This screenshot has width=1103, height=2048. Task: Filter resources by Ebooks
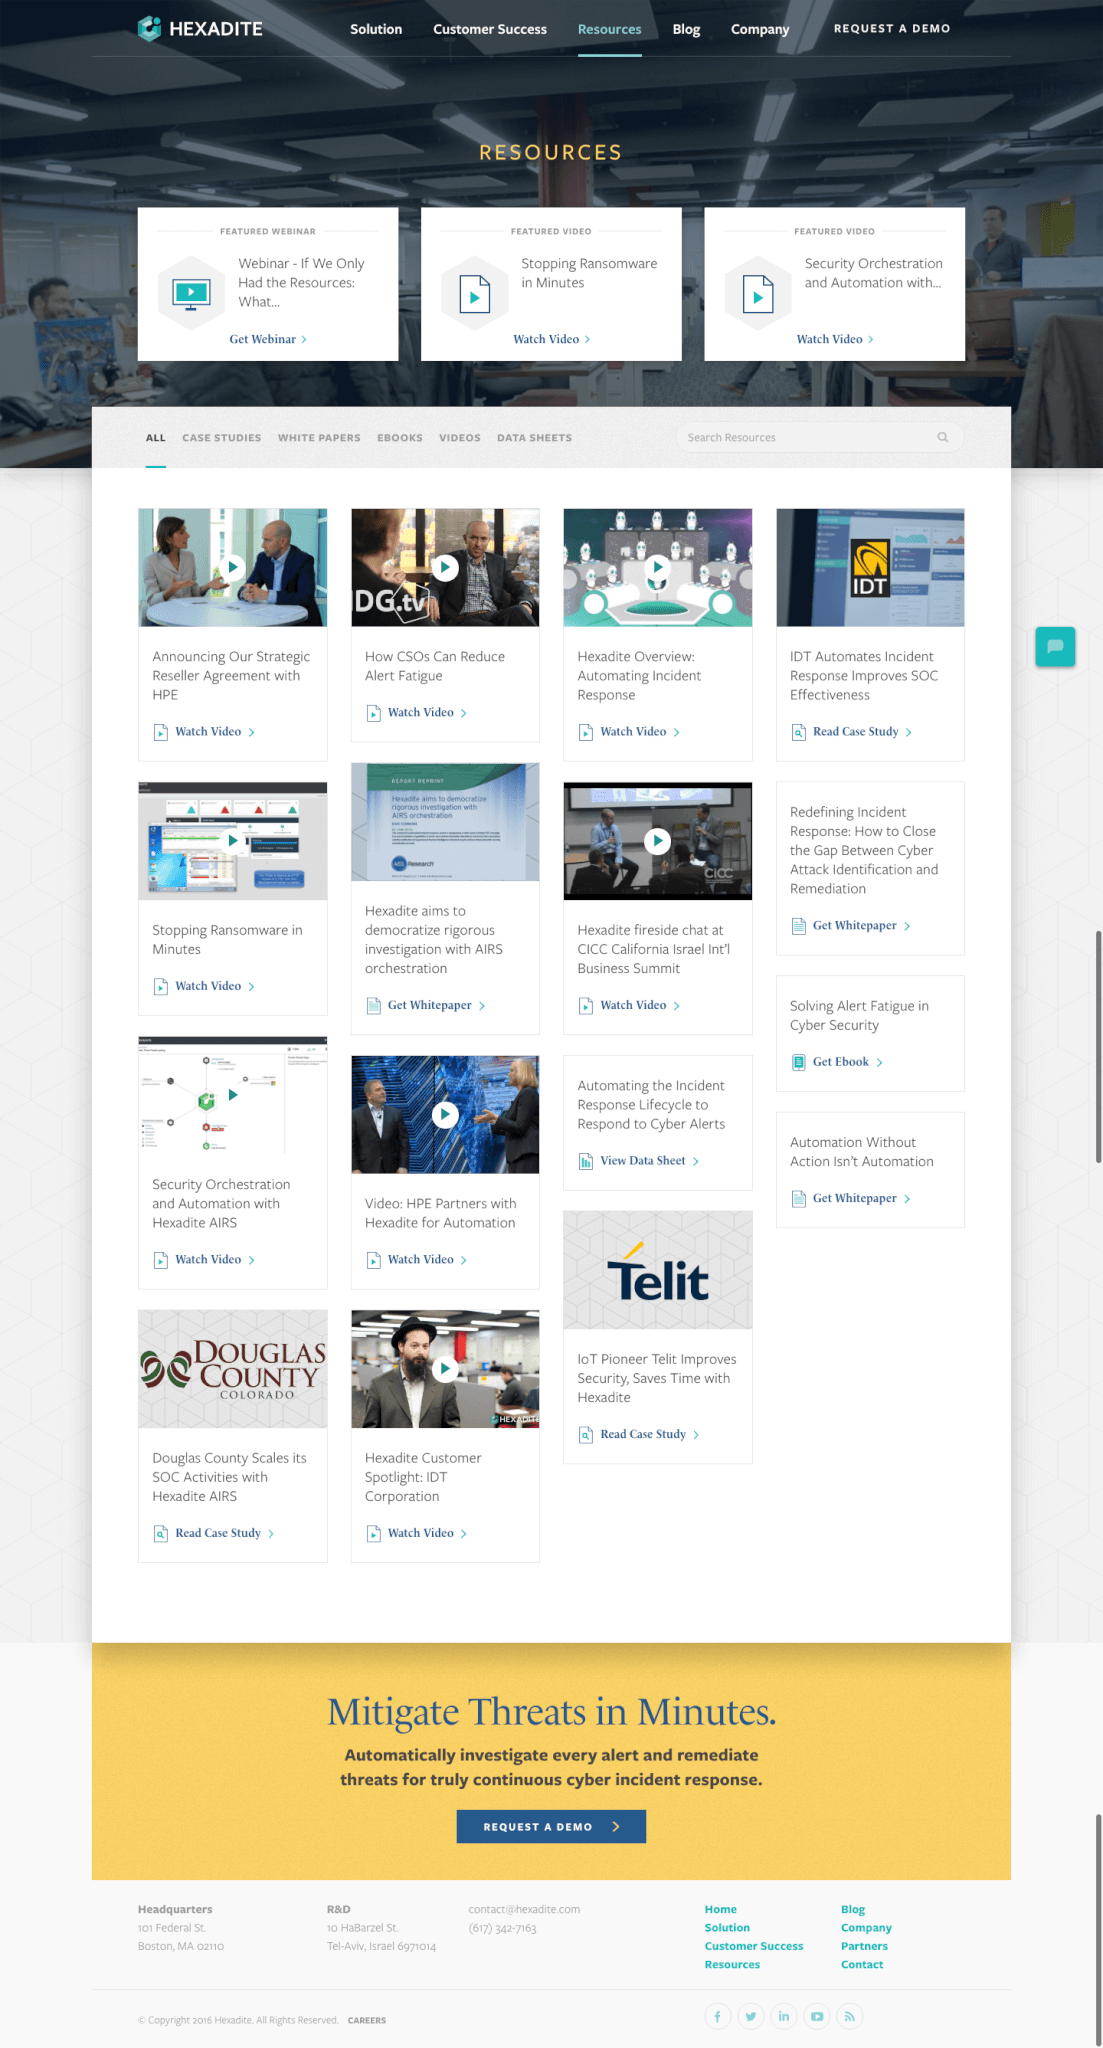400,438
